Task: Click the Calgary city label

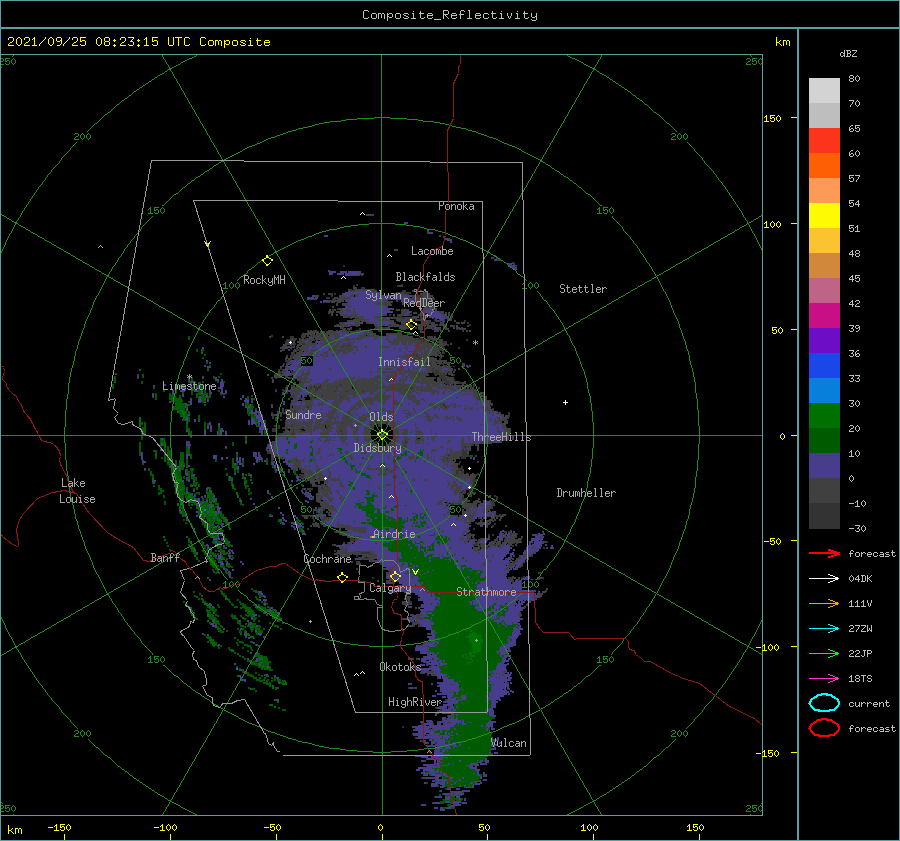Action: tap(390, 588)
